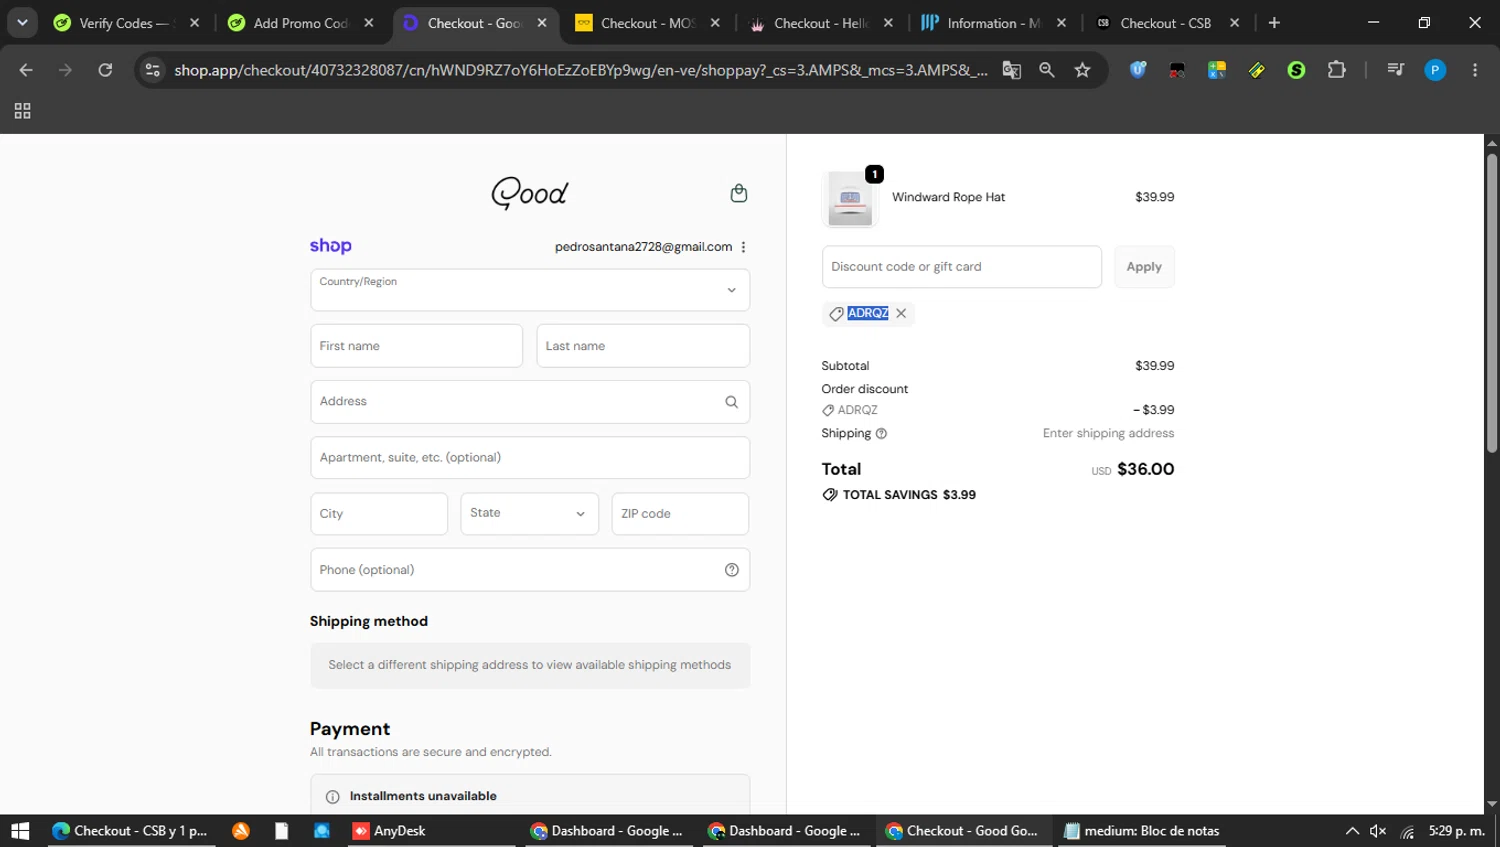Click the zoom magnifier icon in address bar
1500x847 pixels.
[x=1046, y=70]
